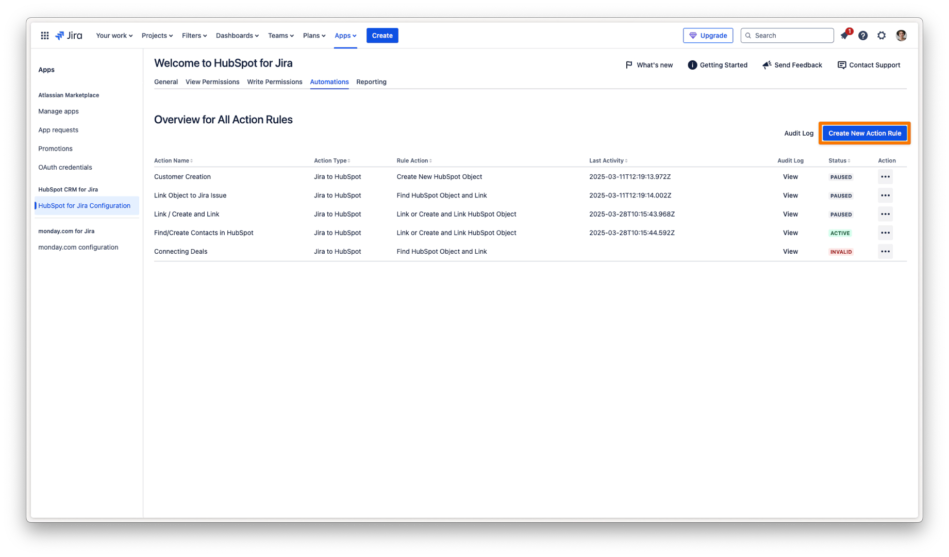Open Getting Started
Image resolution: width=949 pixels, height=557 pixels.
coord(717,65)
